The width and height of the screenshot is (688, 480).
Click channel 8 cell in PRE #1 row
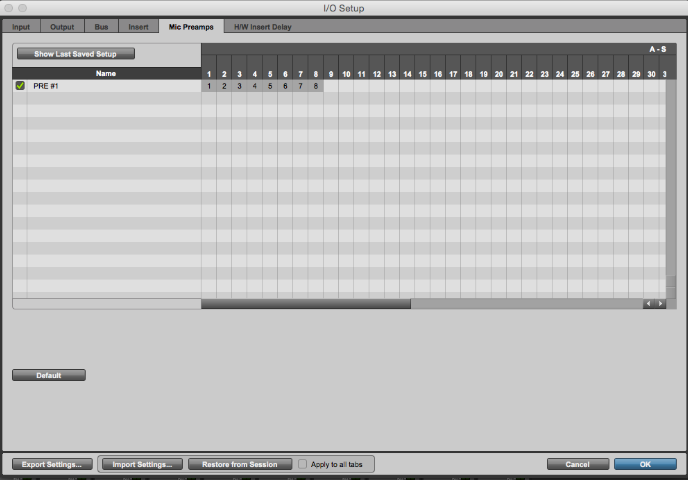coord(316,86)
